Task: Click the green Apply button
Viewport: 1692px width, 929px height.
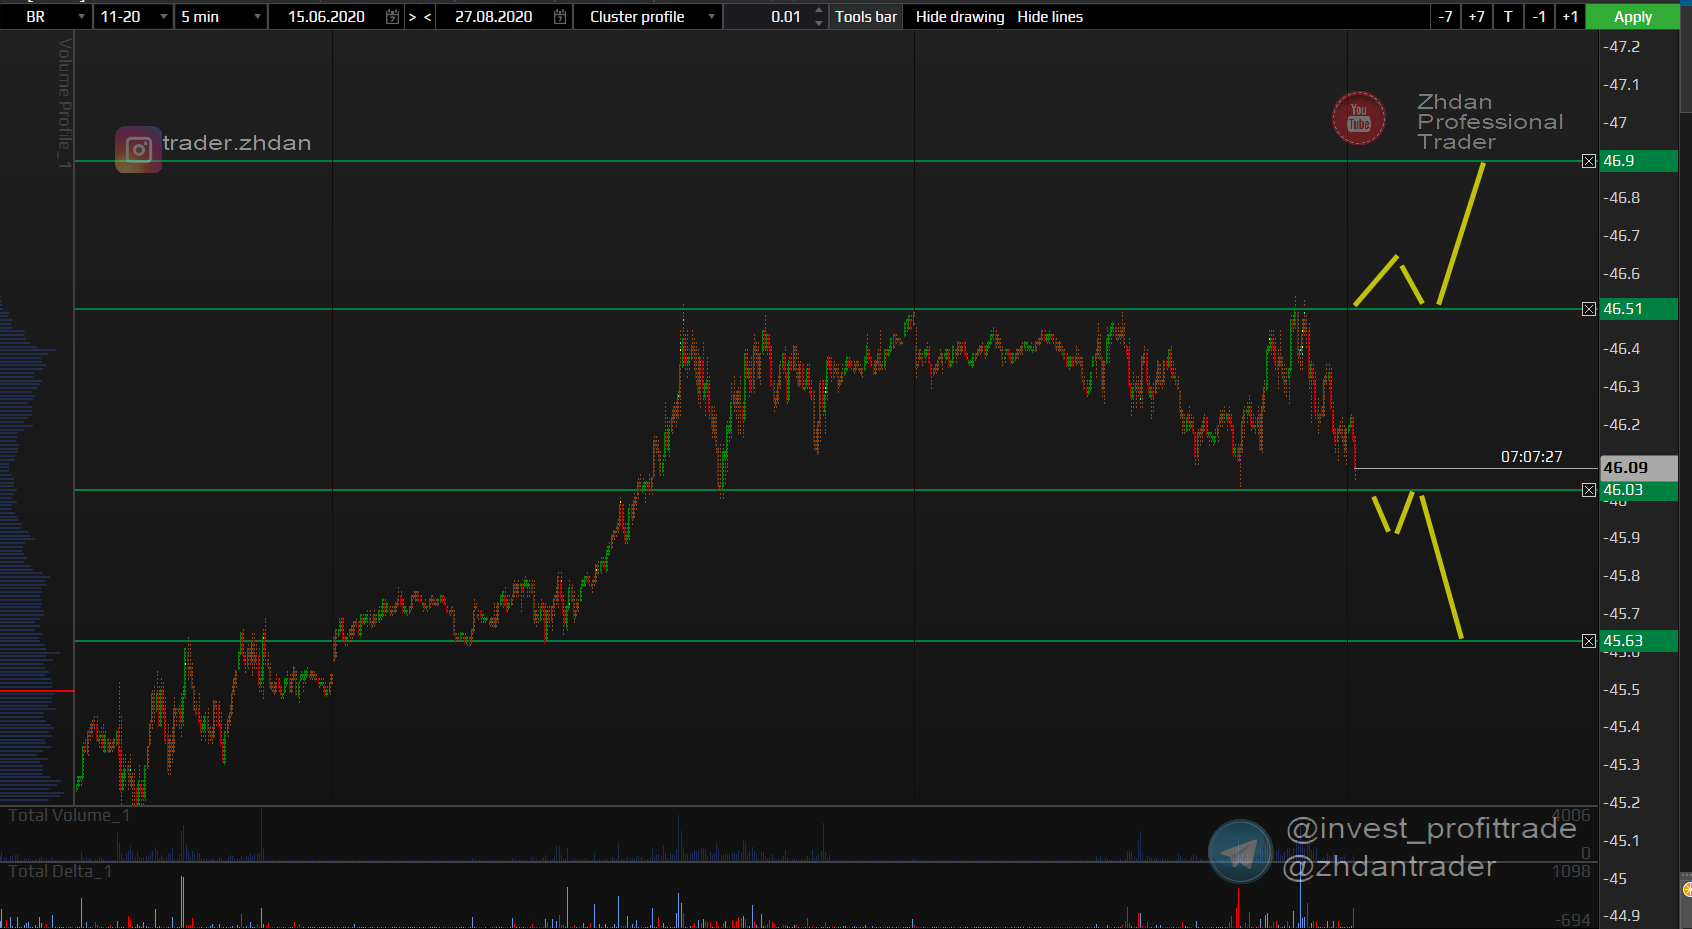Action: [x=1633, y=17]
